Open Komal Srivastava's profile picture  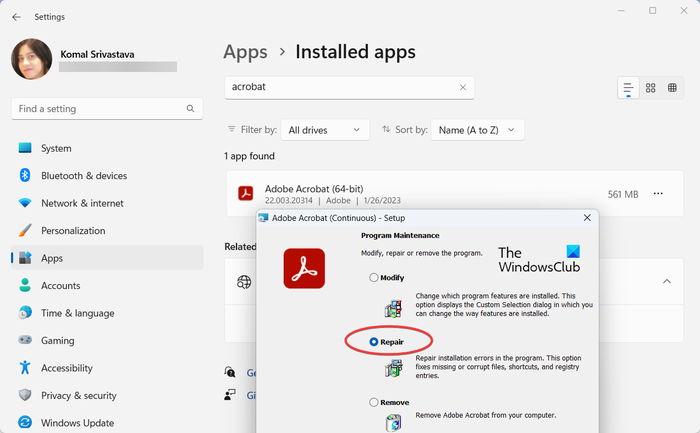pyautogui.click(x=31, y=59)
